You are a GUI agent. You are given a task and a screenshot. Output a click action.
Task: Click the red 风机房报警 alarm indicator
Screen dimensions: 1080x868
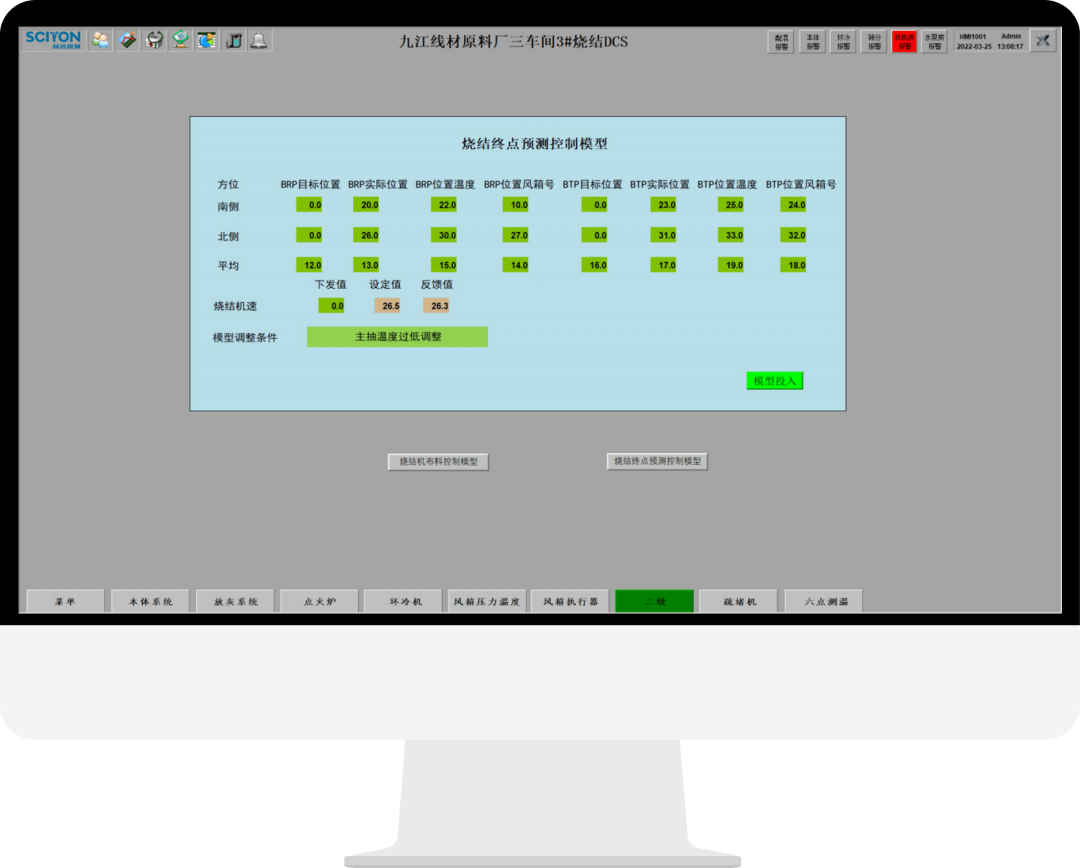(904, 41)
